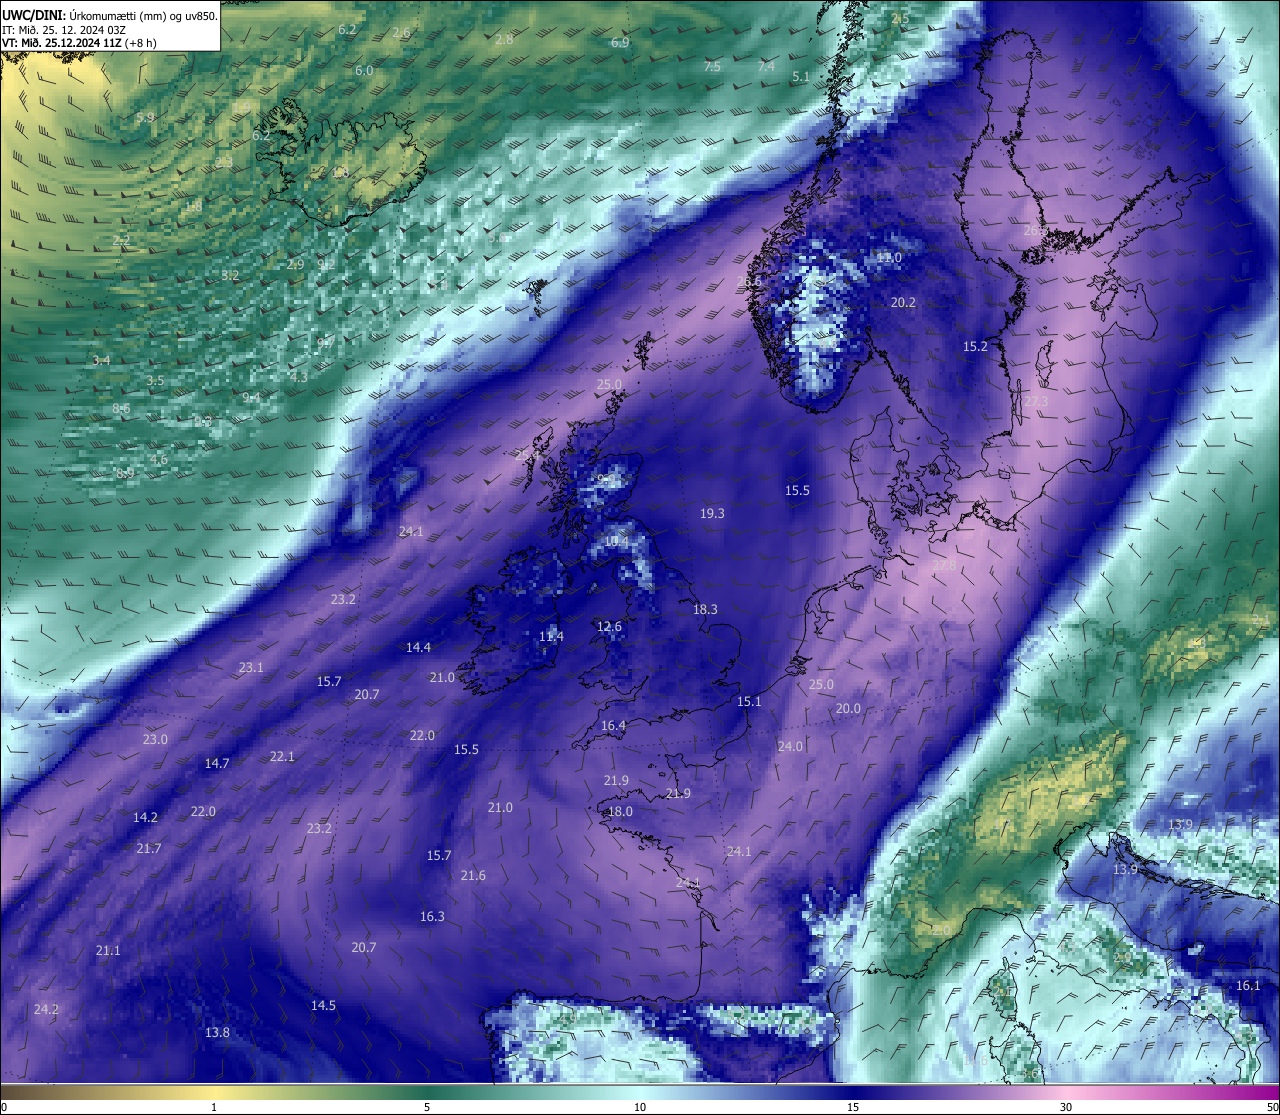Click the '50' tick label on the color scale
The width and height of the screenshot is (1280, 1115).
pyautogui.click(x=1272, y=1107)
